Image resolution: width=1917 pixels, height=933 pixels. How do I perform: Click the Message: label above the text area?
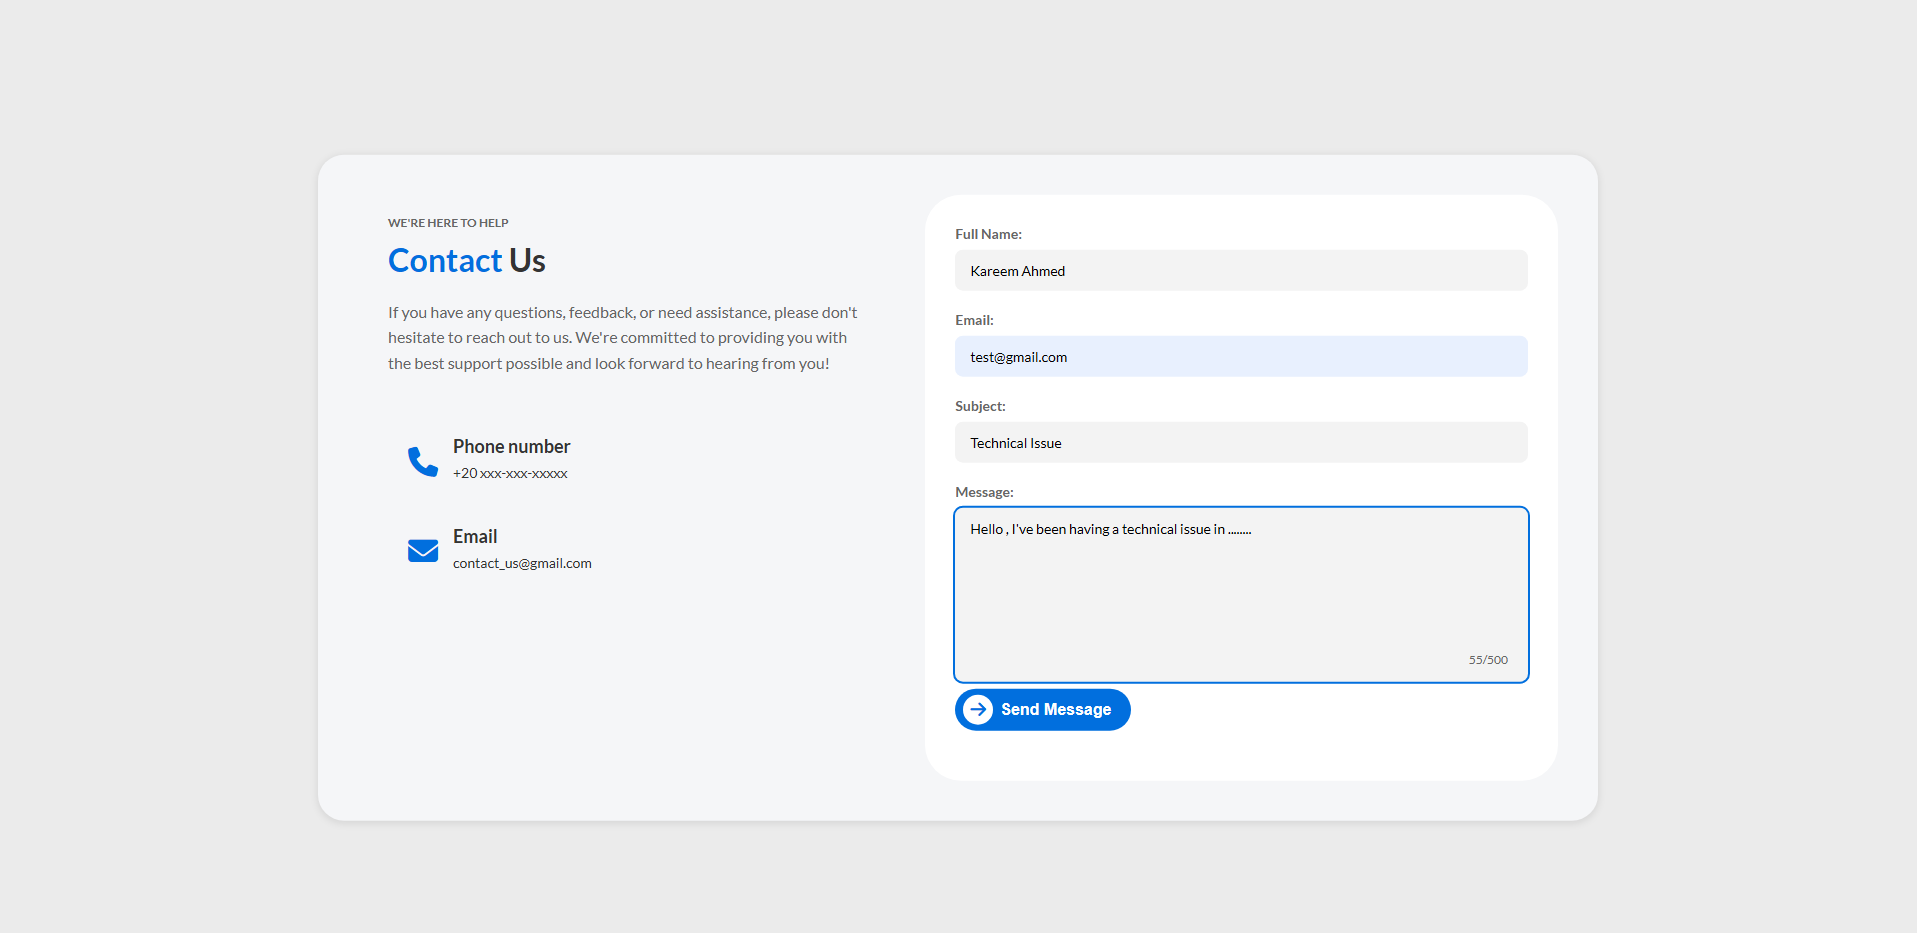984,491
